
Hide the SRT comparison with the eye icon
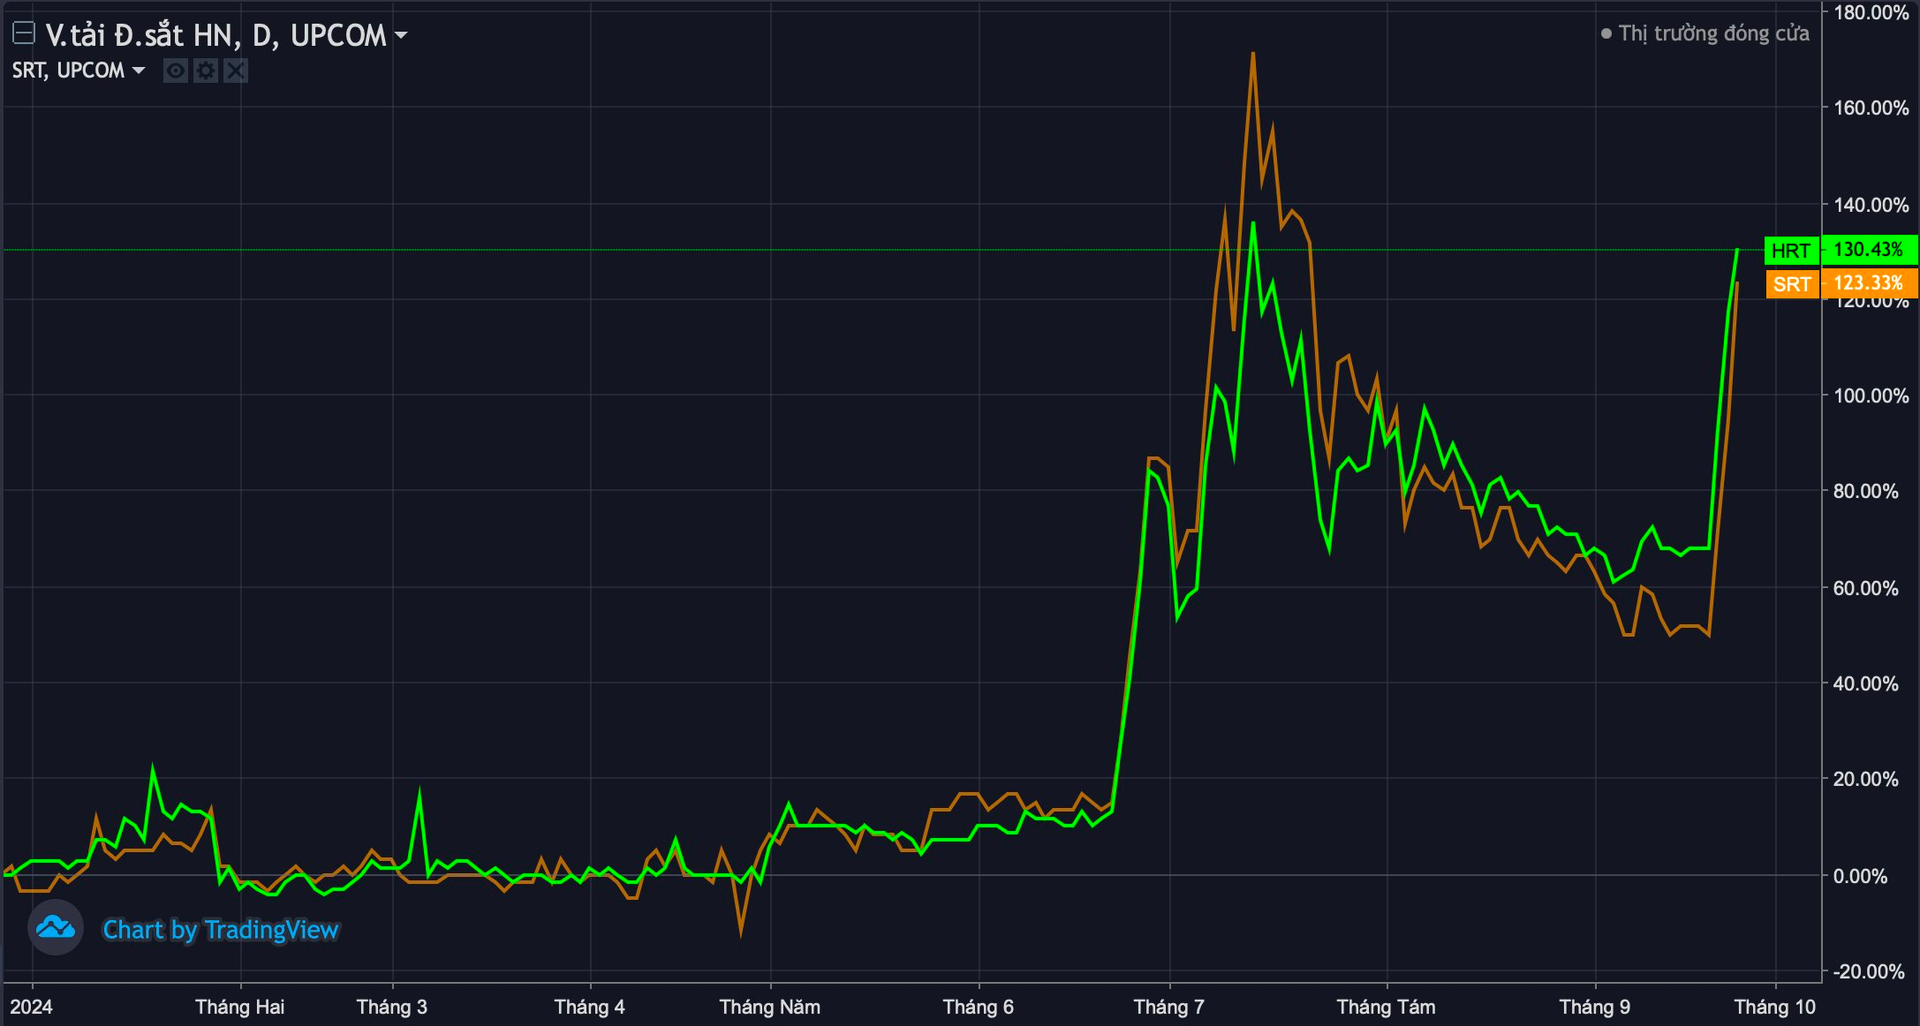175,71
